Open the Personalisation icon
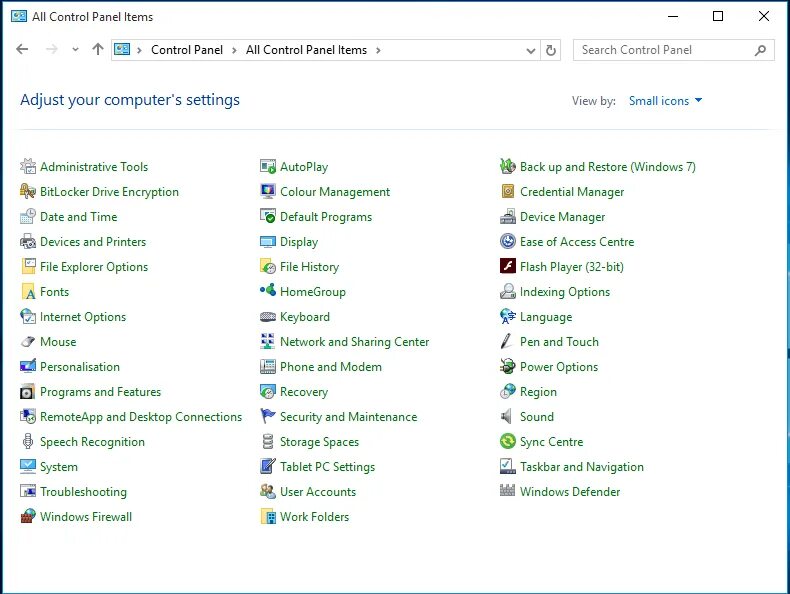 click(28, 367)
